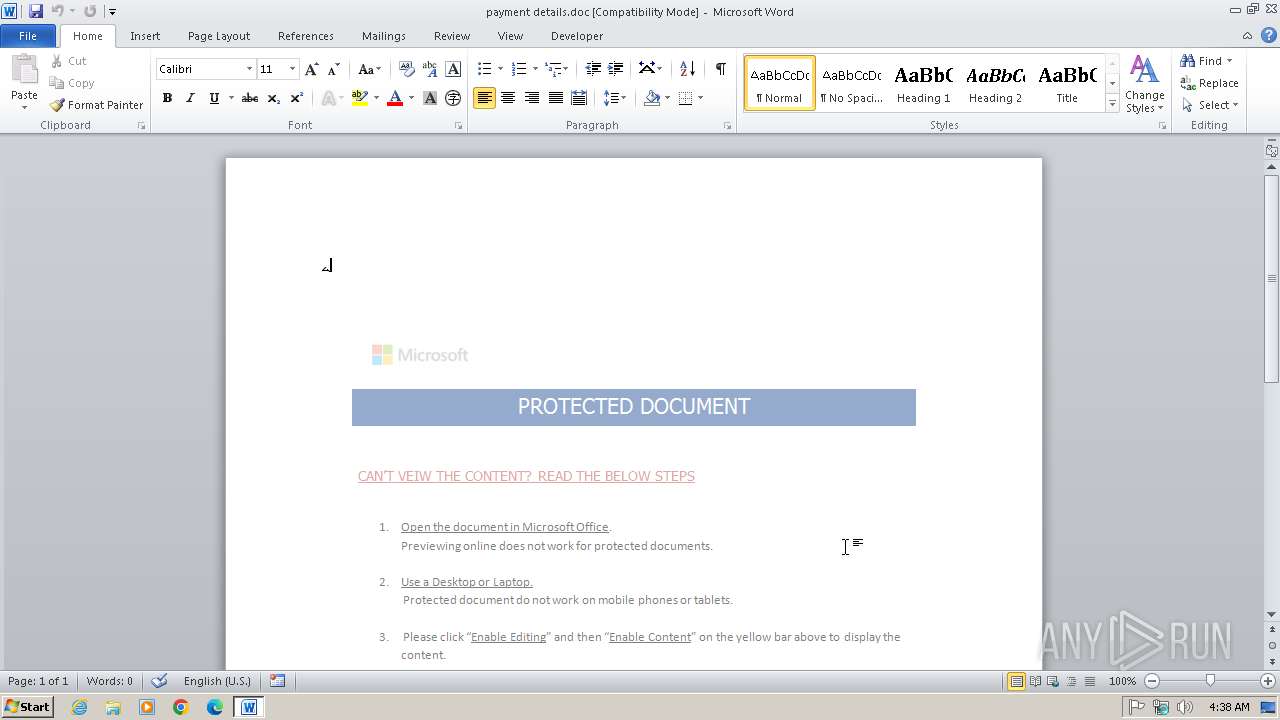Toggle Align Text Left

tap(484, 98)
